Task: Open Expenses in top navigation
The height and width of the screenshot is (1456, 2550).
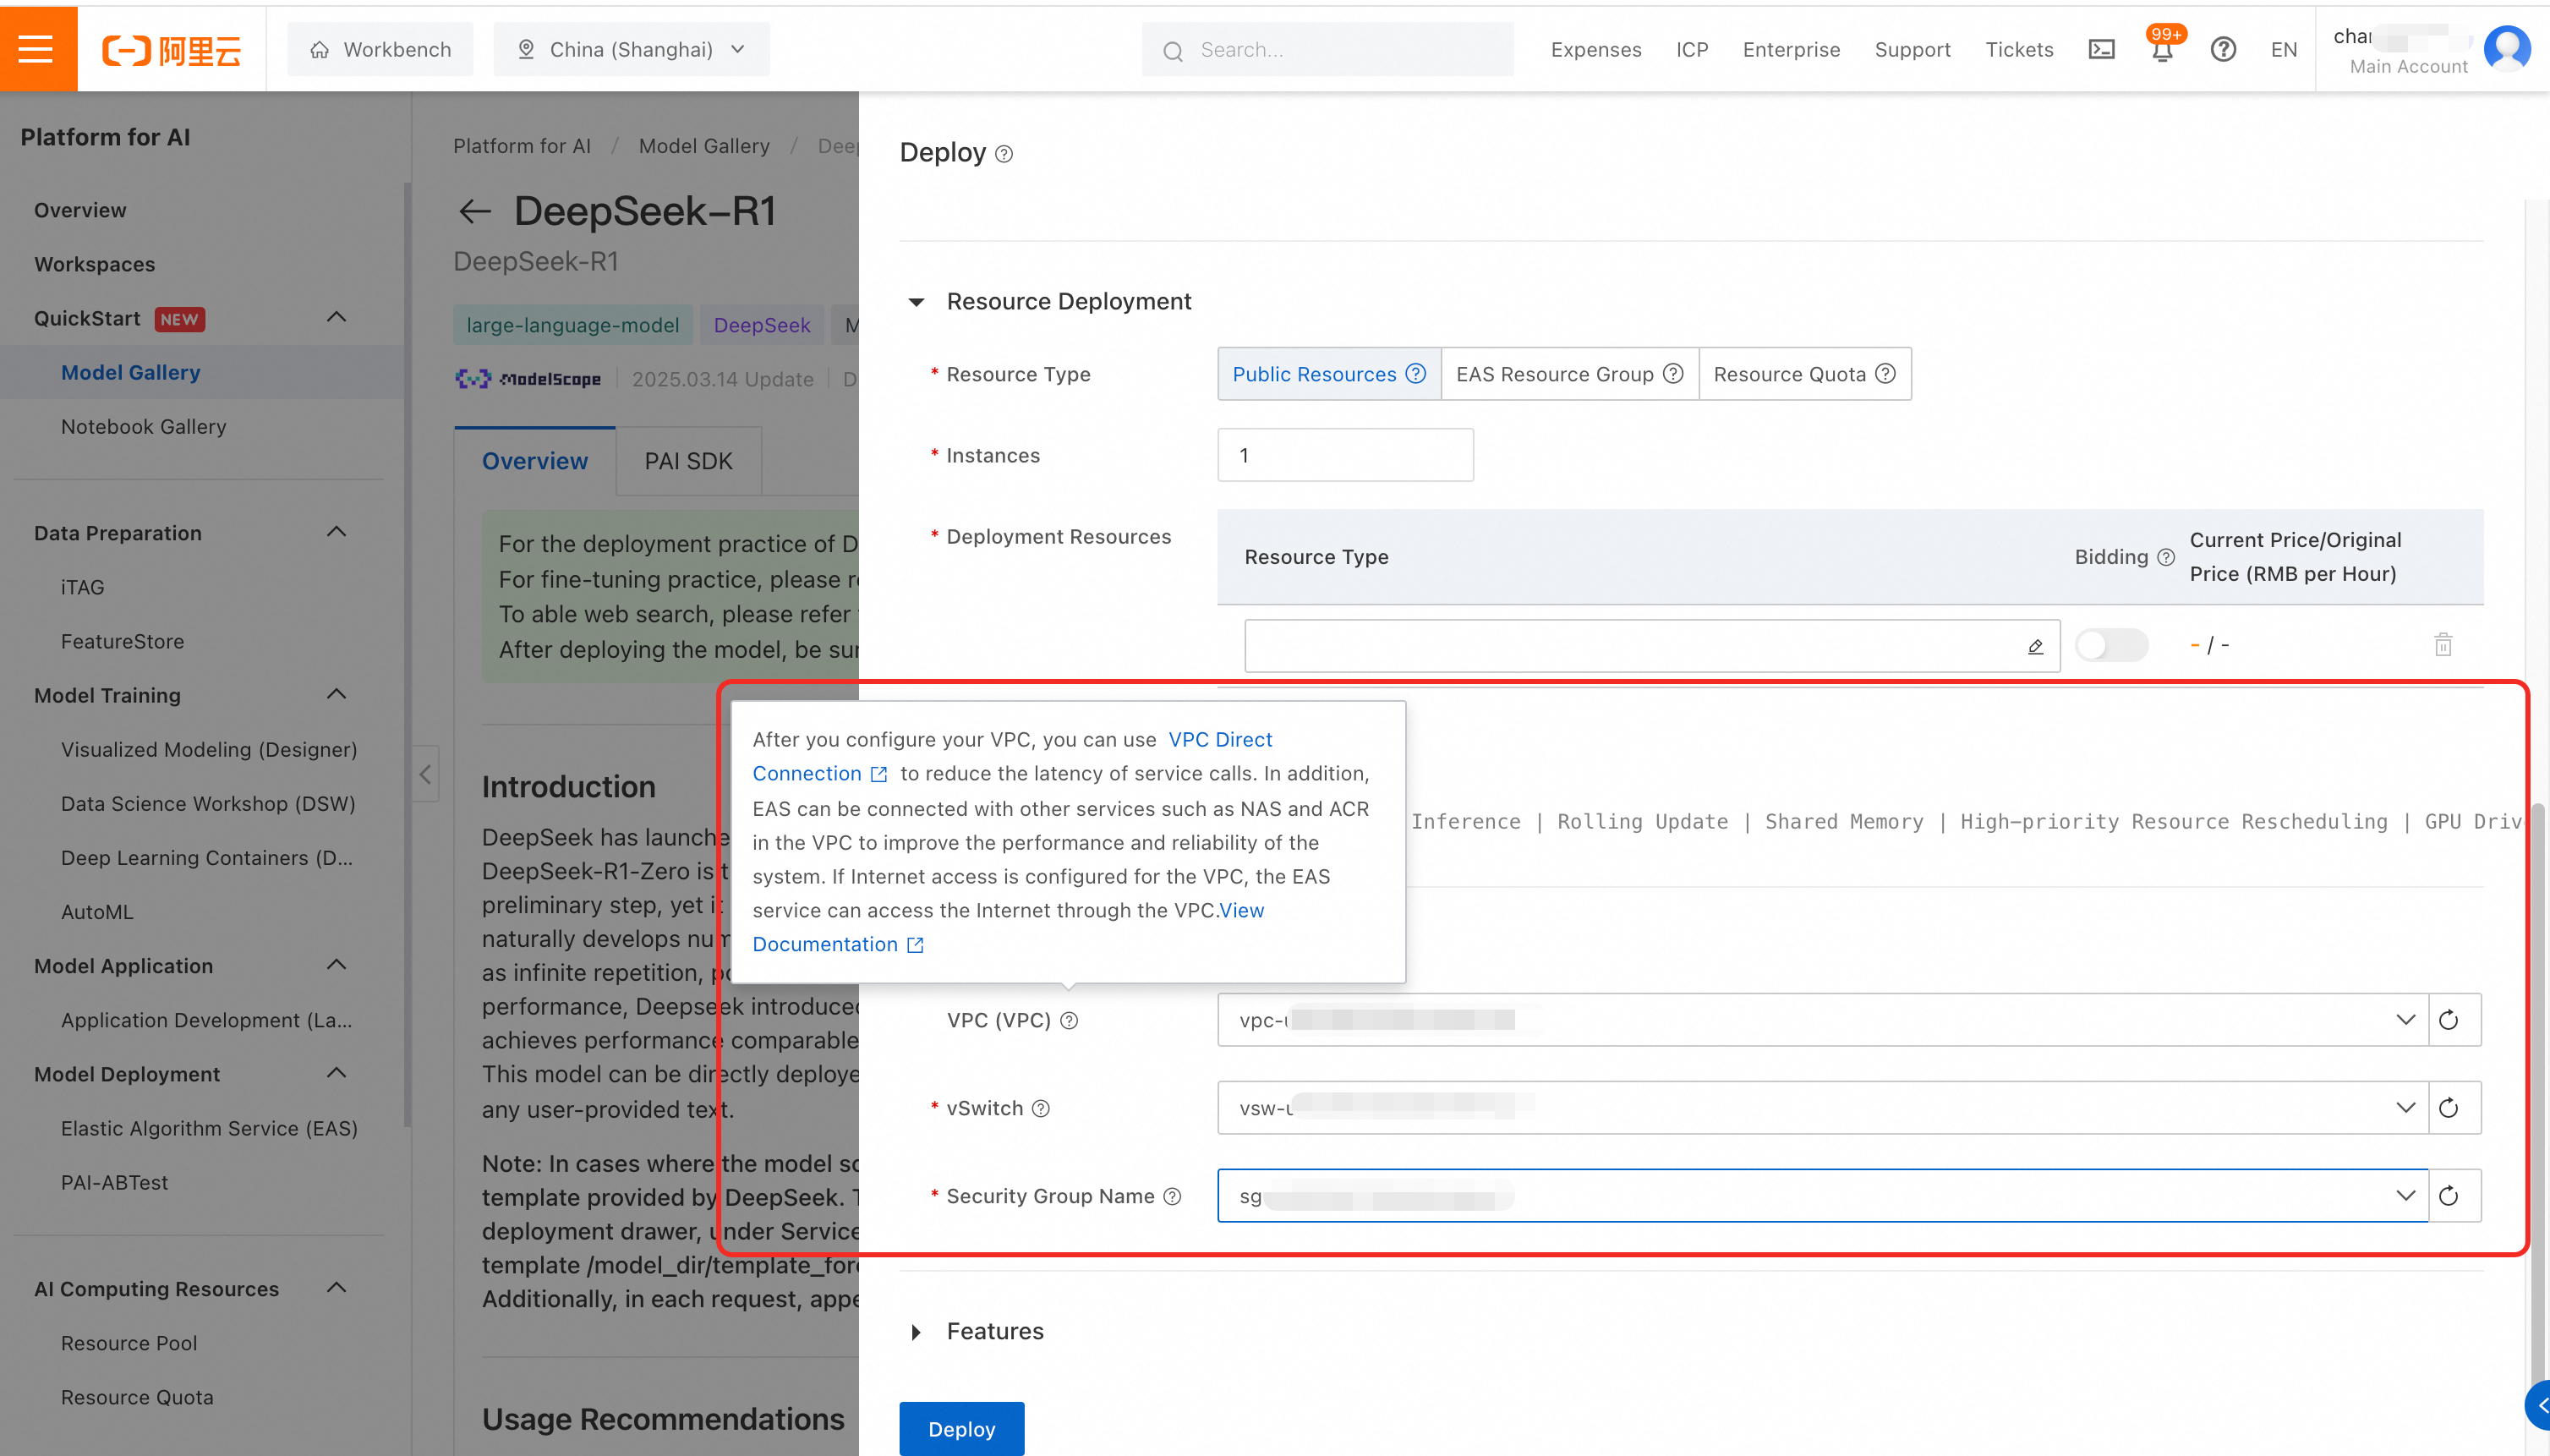Action: tap(1596, 49)
